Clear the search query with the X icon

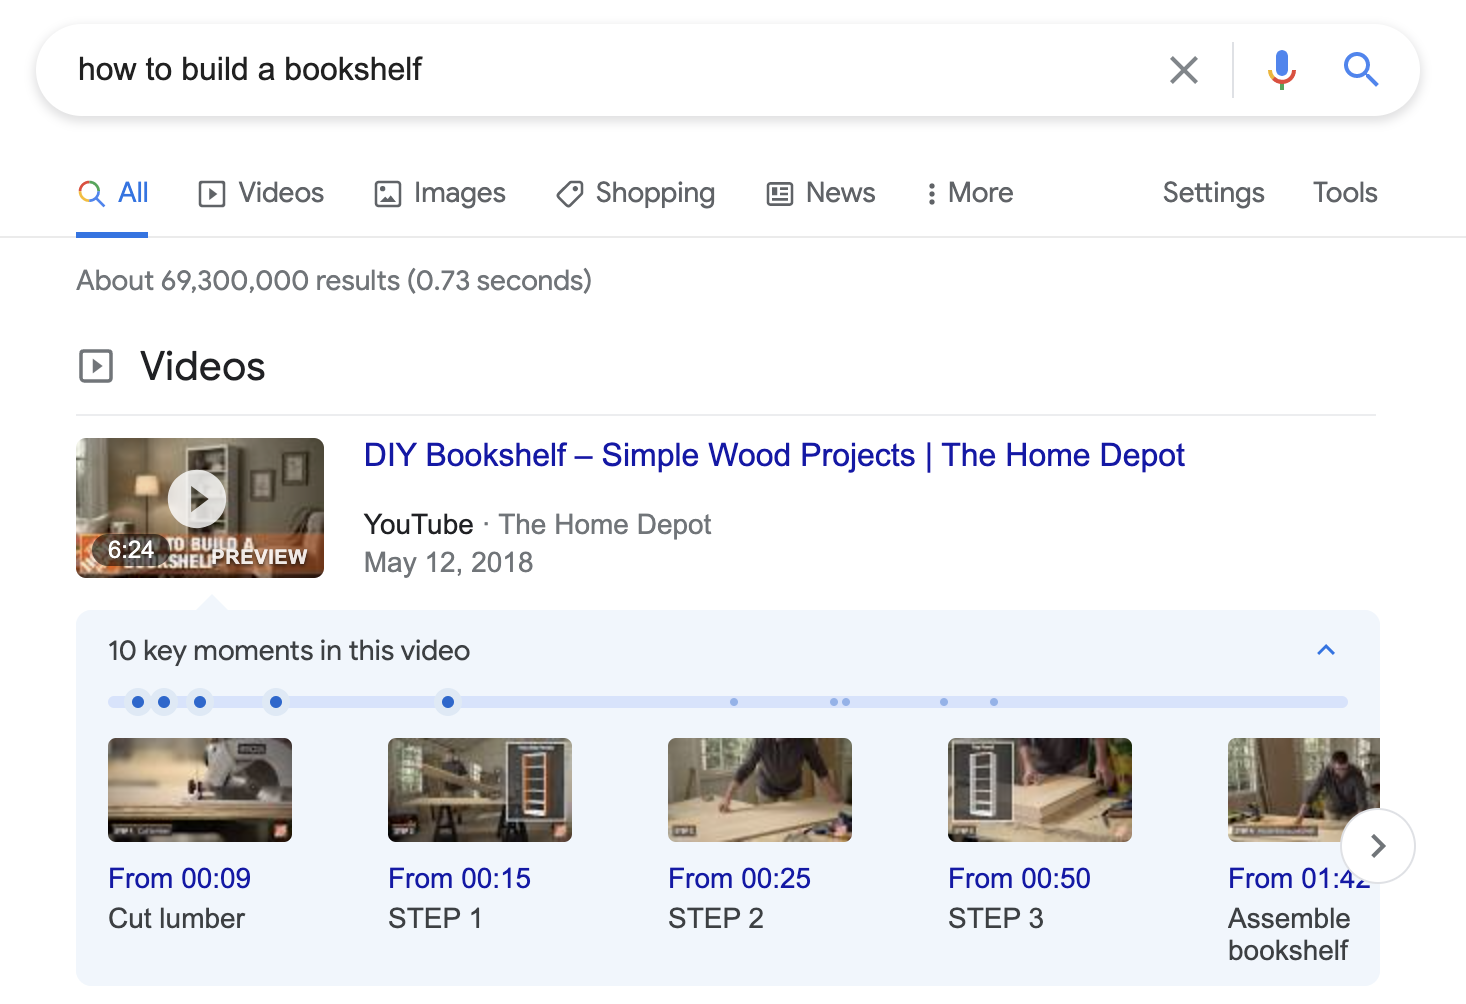click(1184, 70)
